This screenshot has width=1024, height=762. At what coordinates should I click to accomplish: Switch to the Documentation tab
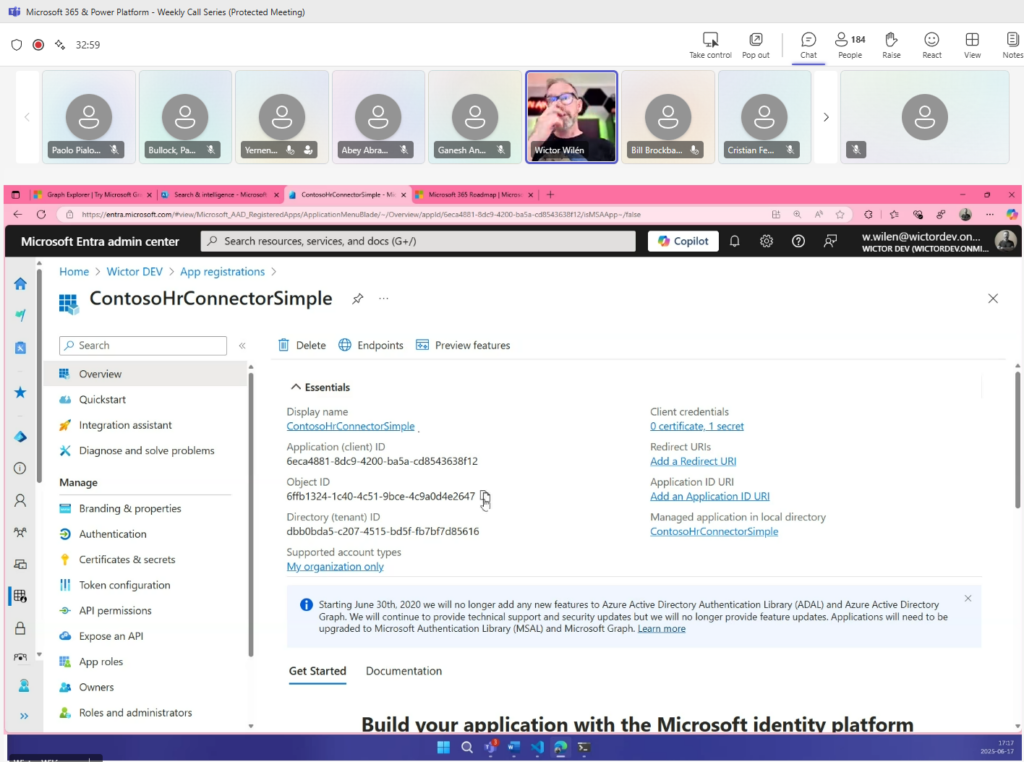404,671
